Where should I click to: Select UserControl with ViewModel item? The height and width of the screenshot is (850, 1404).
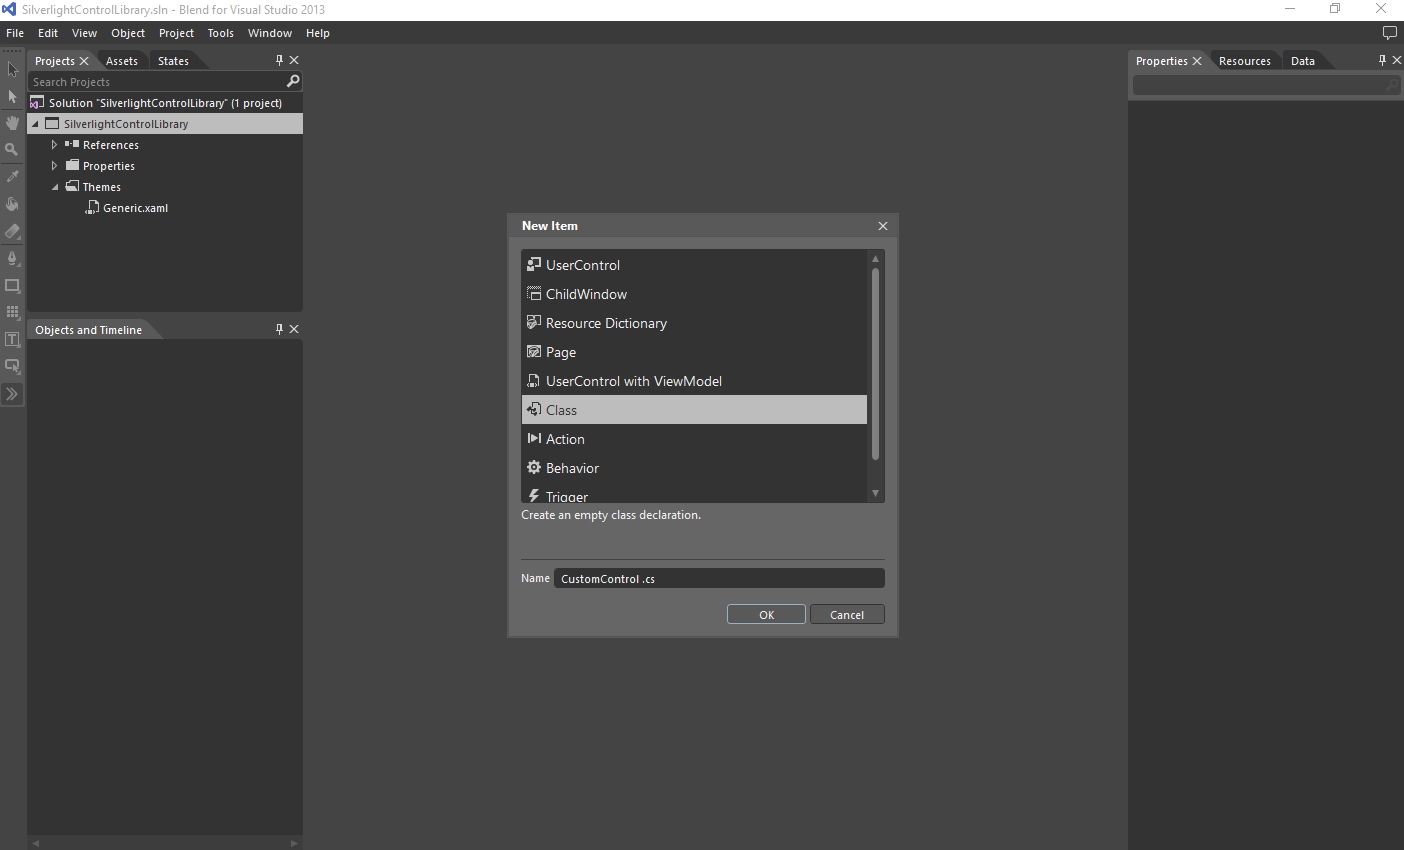[x=633, y=381]
